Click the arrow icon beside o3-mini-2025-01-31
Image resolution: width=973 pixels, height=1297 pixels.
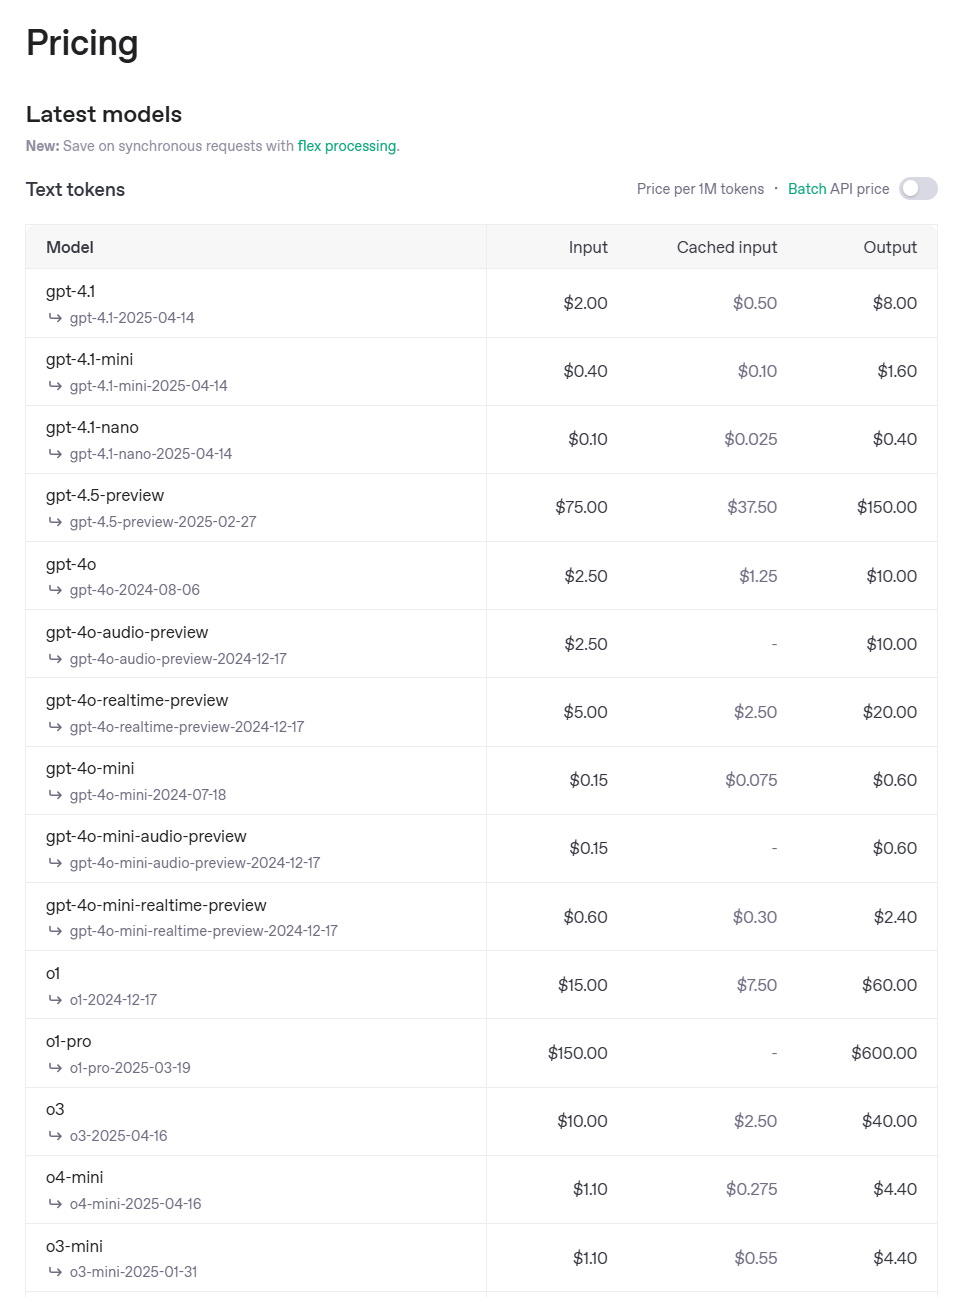(x=56, y=1272)
